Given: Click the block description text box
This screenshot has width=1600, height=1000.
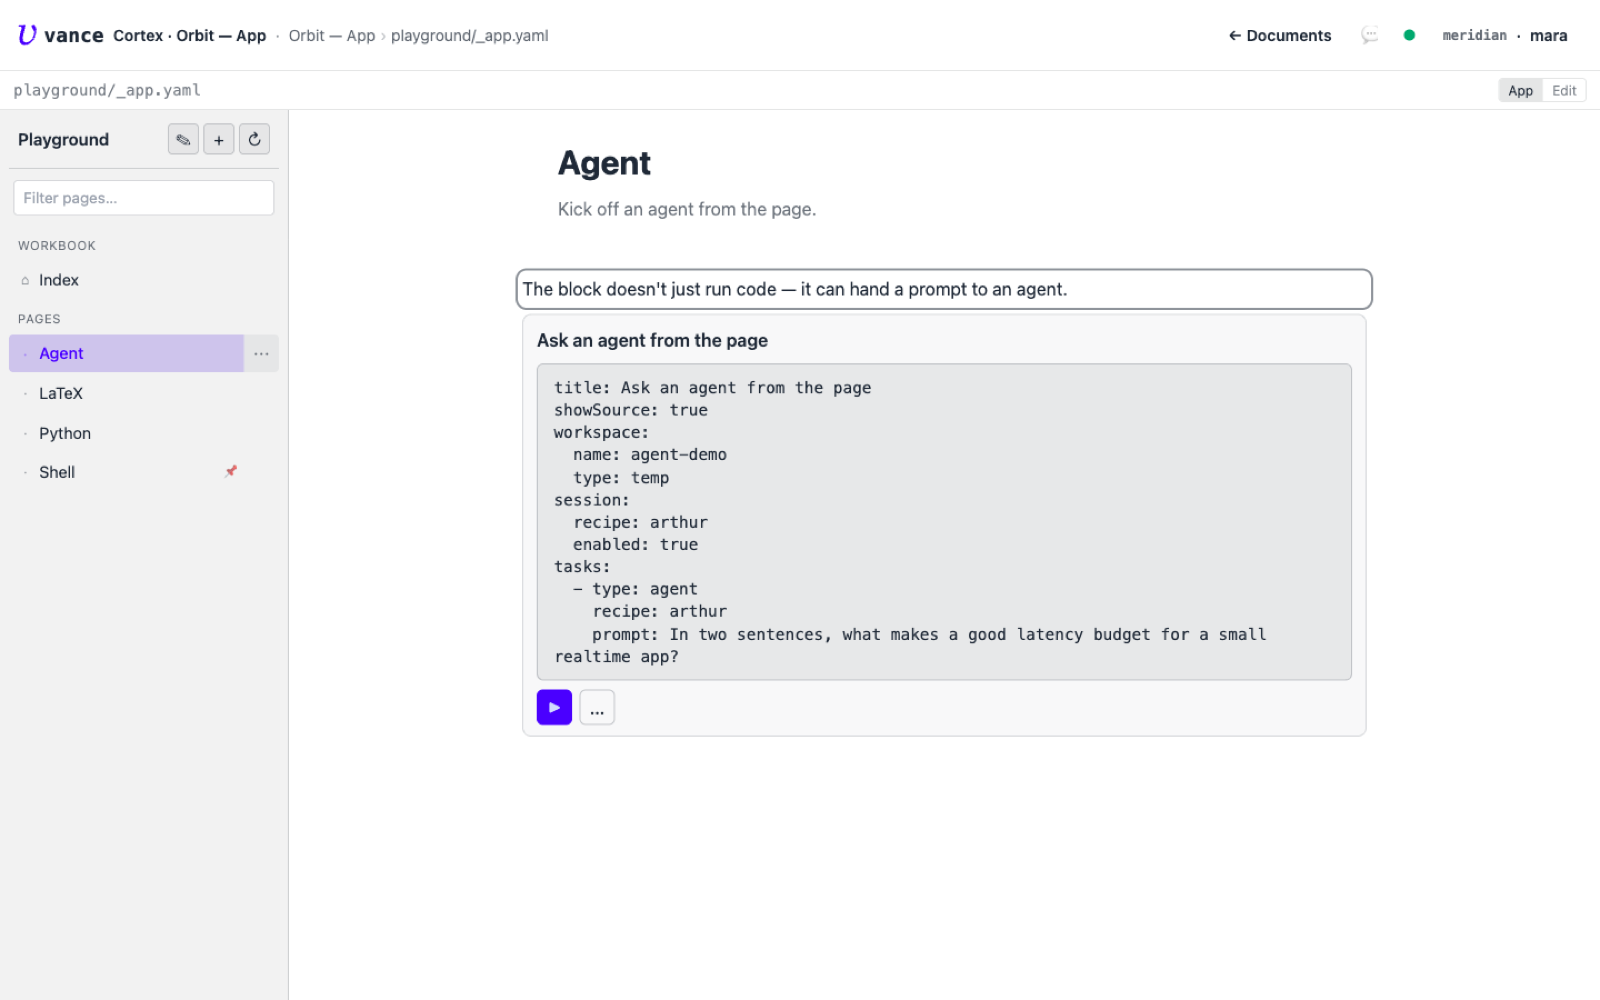Looking at the screenshot, I should [944, 289].
